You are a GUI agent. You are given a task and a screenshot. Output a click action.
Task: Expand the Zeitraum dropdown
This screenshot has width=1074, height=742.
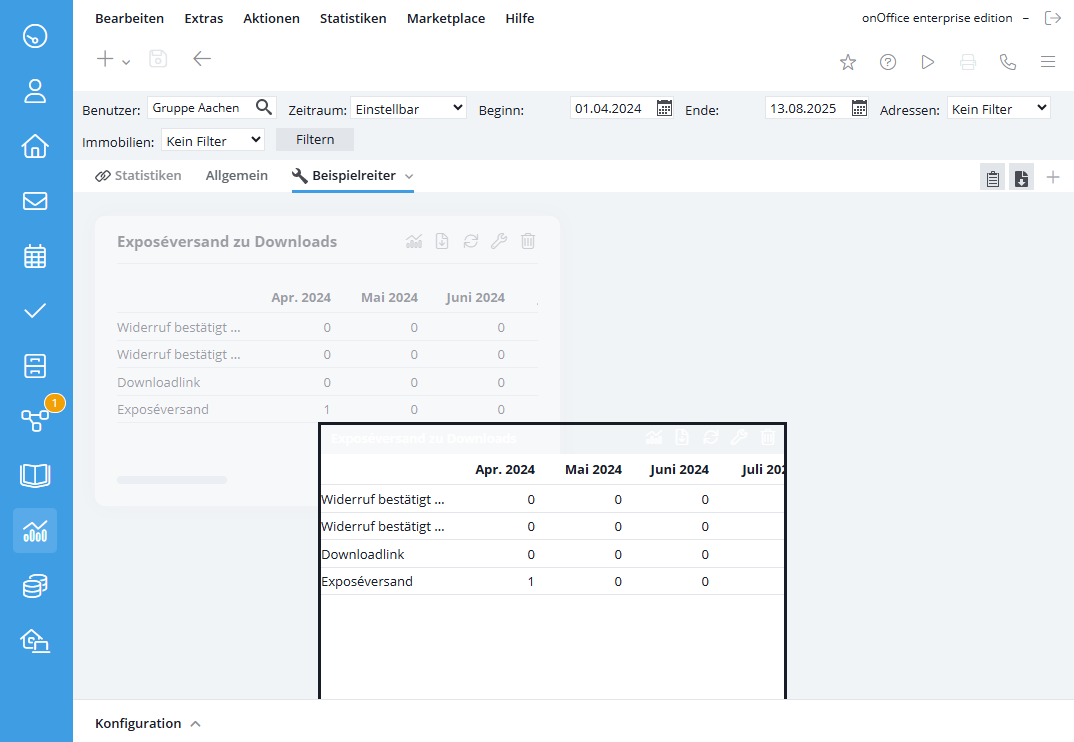click(x=408, y=108)
